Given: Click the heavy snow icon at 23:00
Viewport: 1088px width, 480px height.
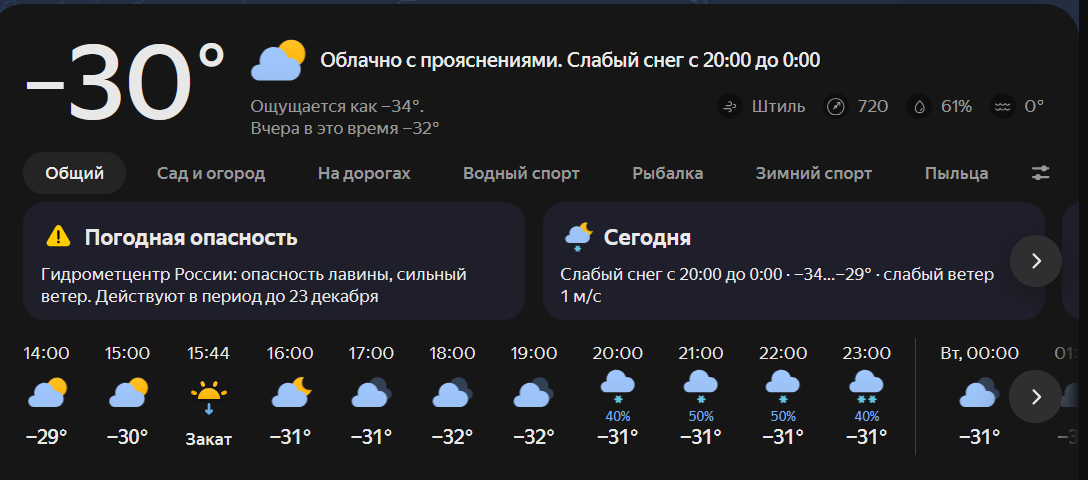Looking at the screenshot, I should pos(865,384).
